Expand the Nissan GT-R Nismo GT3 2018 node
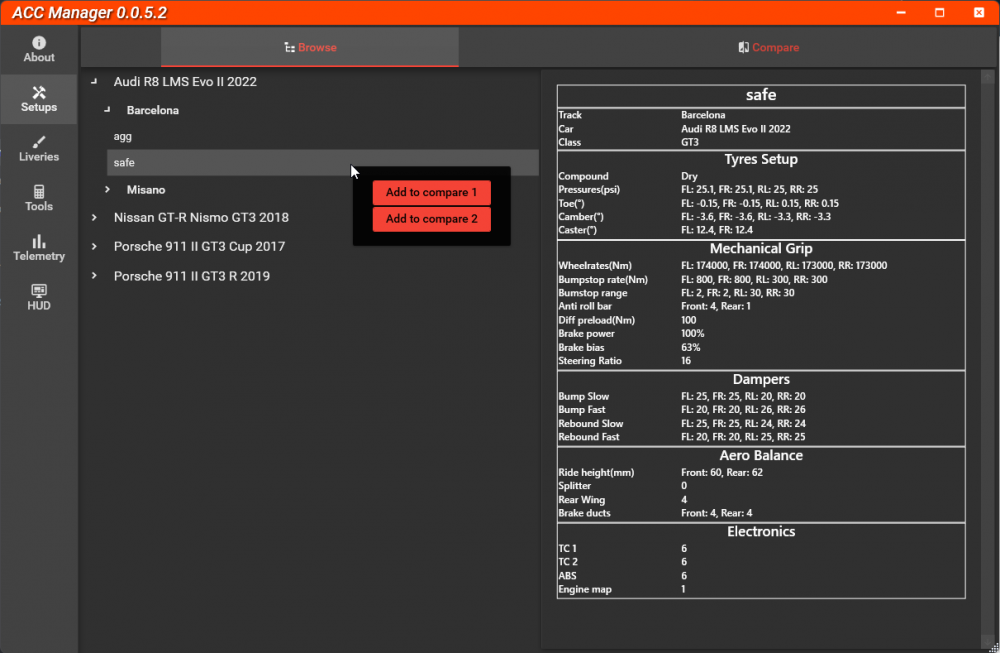Image resolution: width=1000 pixels, height=653 pixels. point(94,217)
